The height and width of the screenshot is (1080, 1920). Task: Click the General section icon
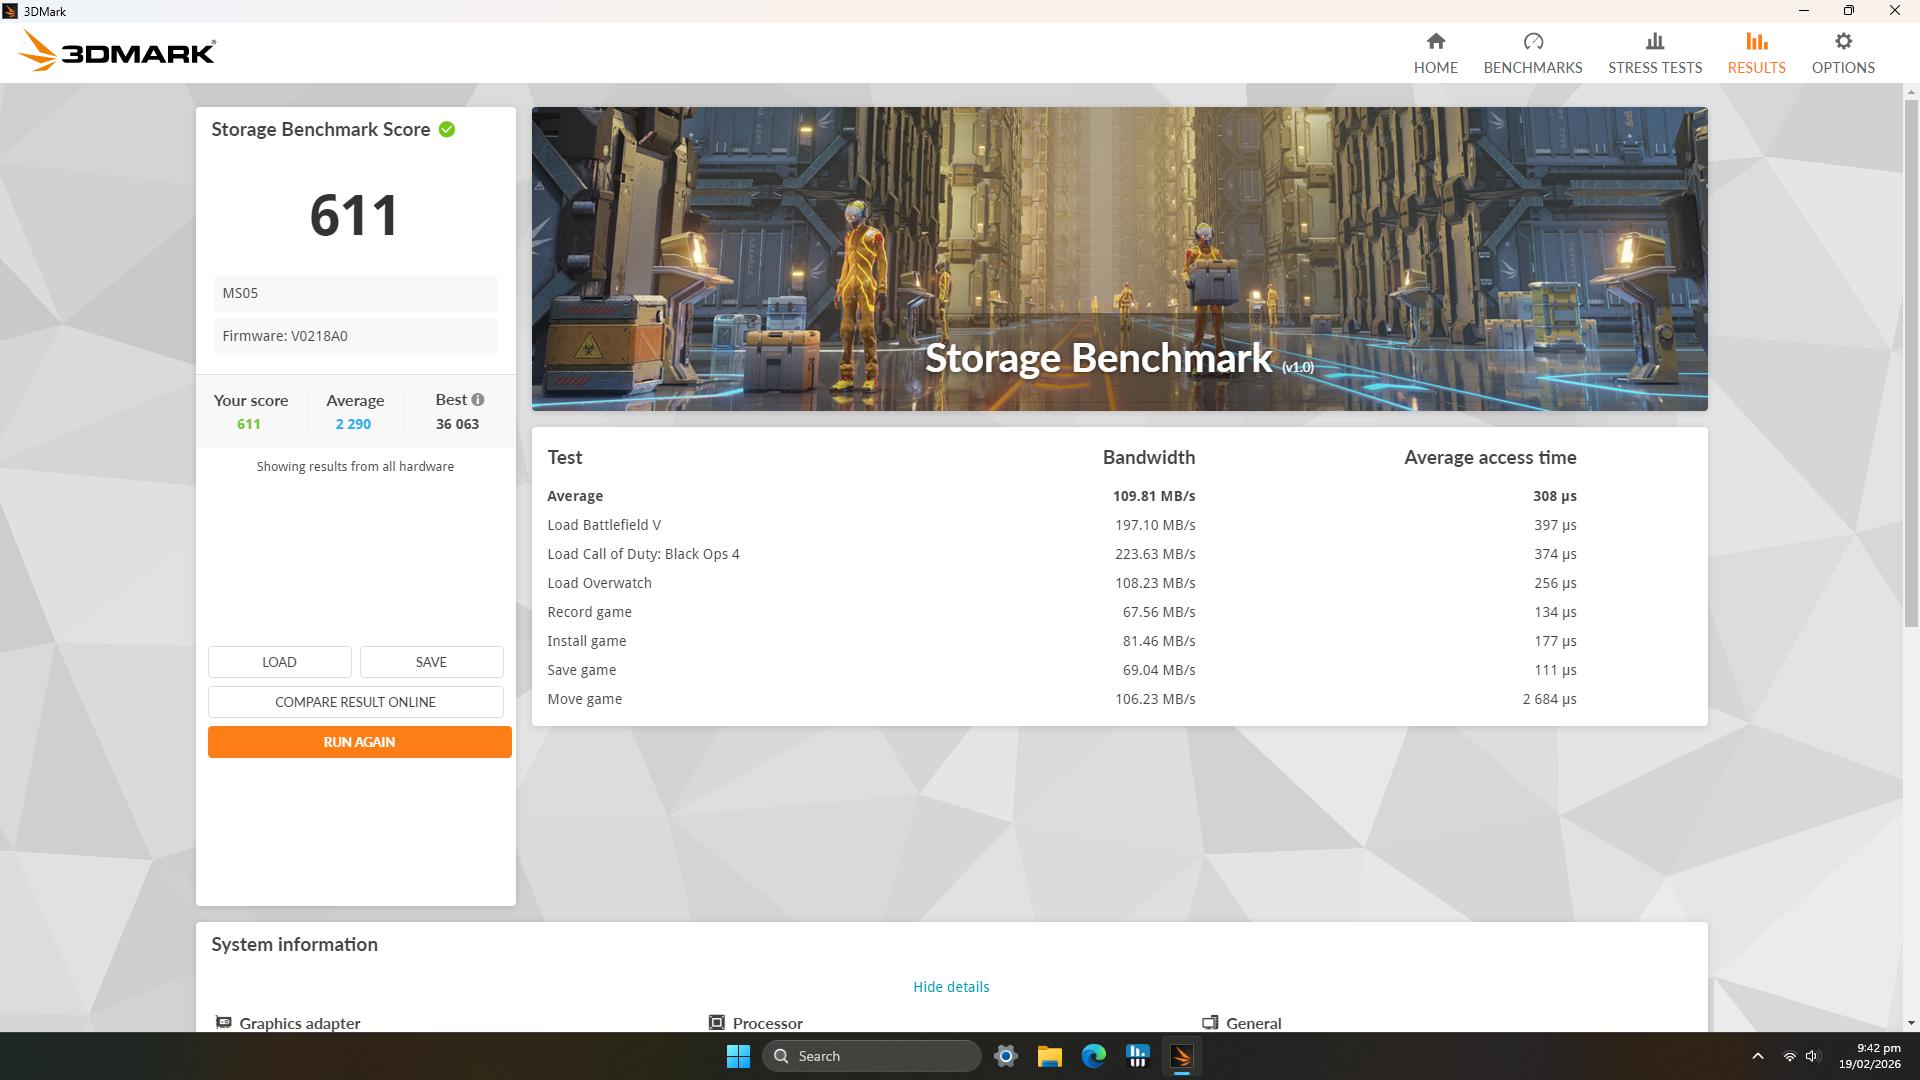[x=1210, y=1022]
